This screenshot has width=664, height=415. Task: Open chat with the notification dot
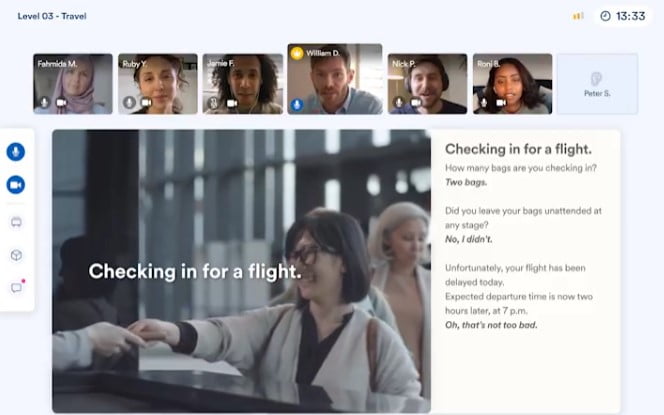coord(16,288)
